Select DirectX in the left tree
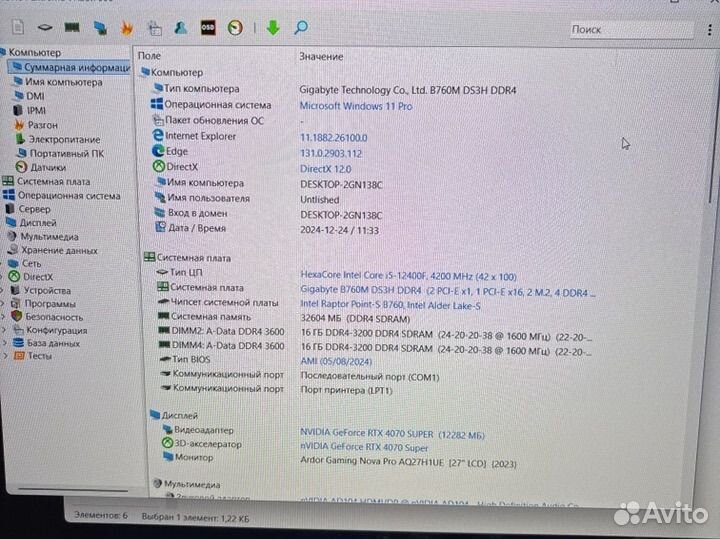This screenshot has width=720, height=539. [31, 277]
